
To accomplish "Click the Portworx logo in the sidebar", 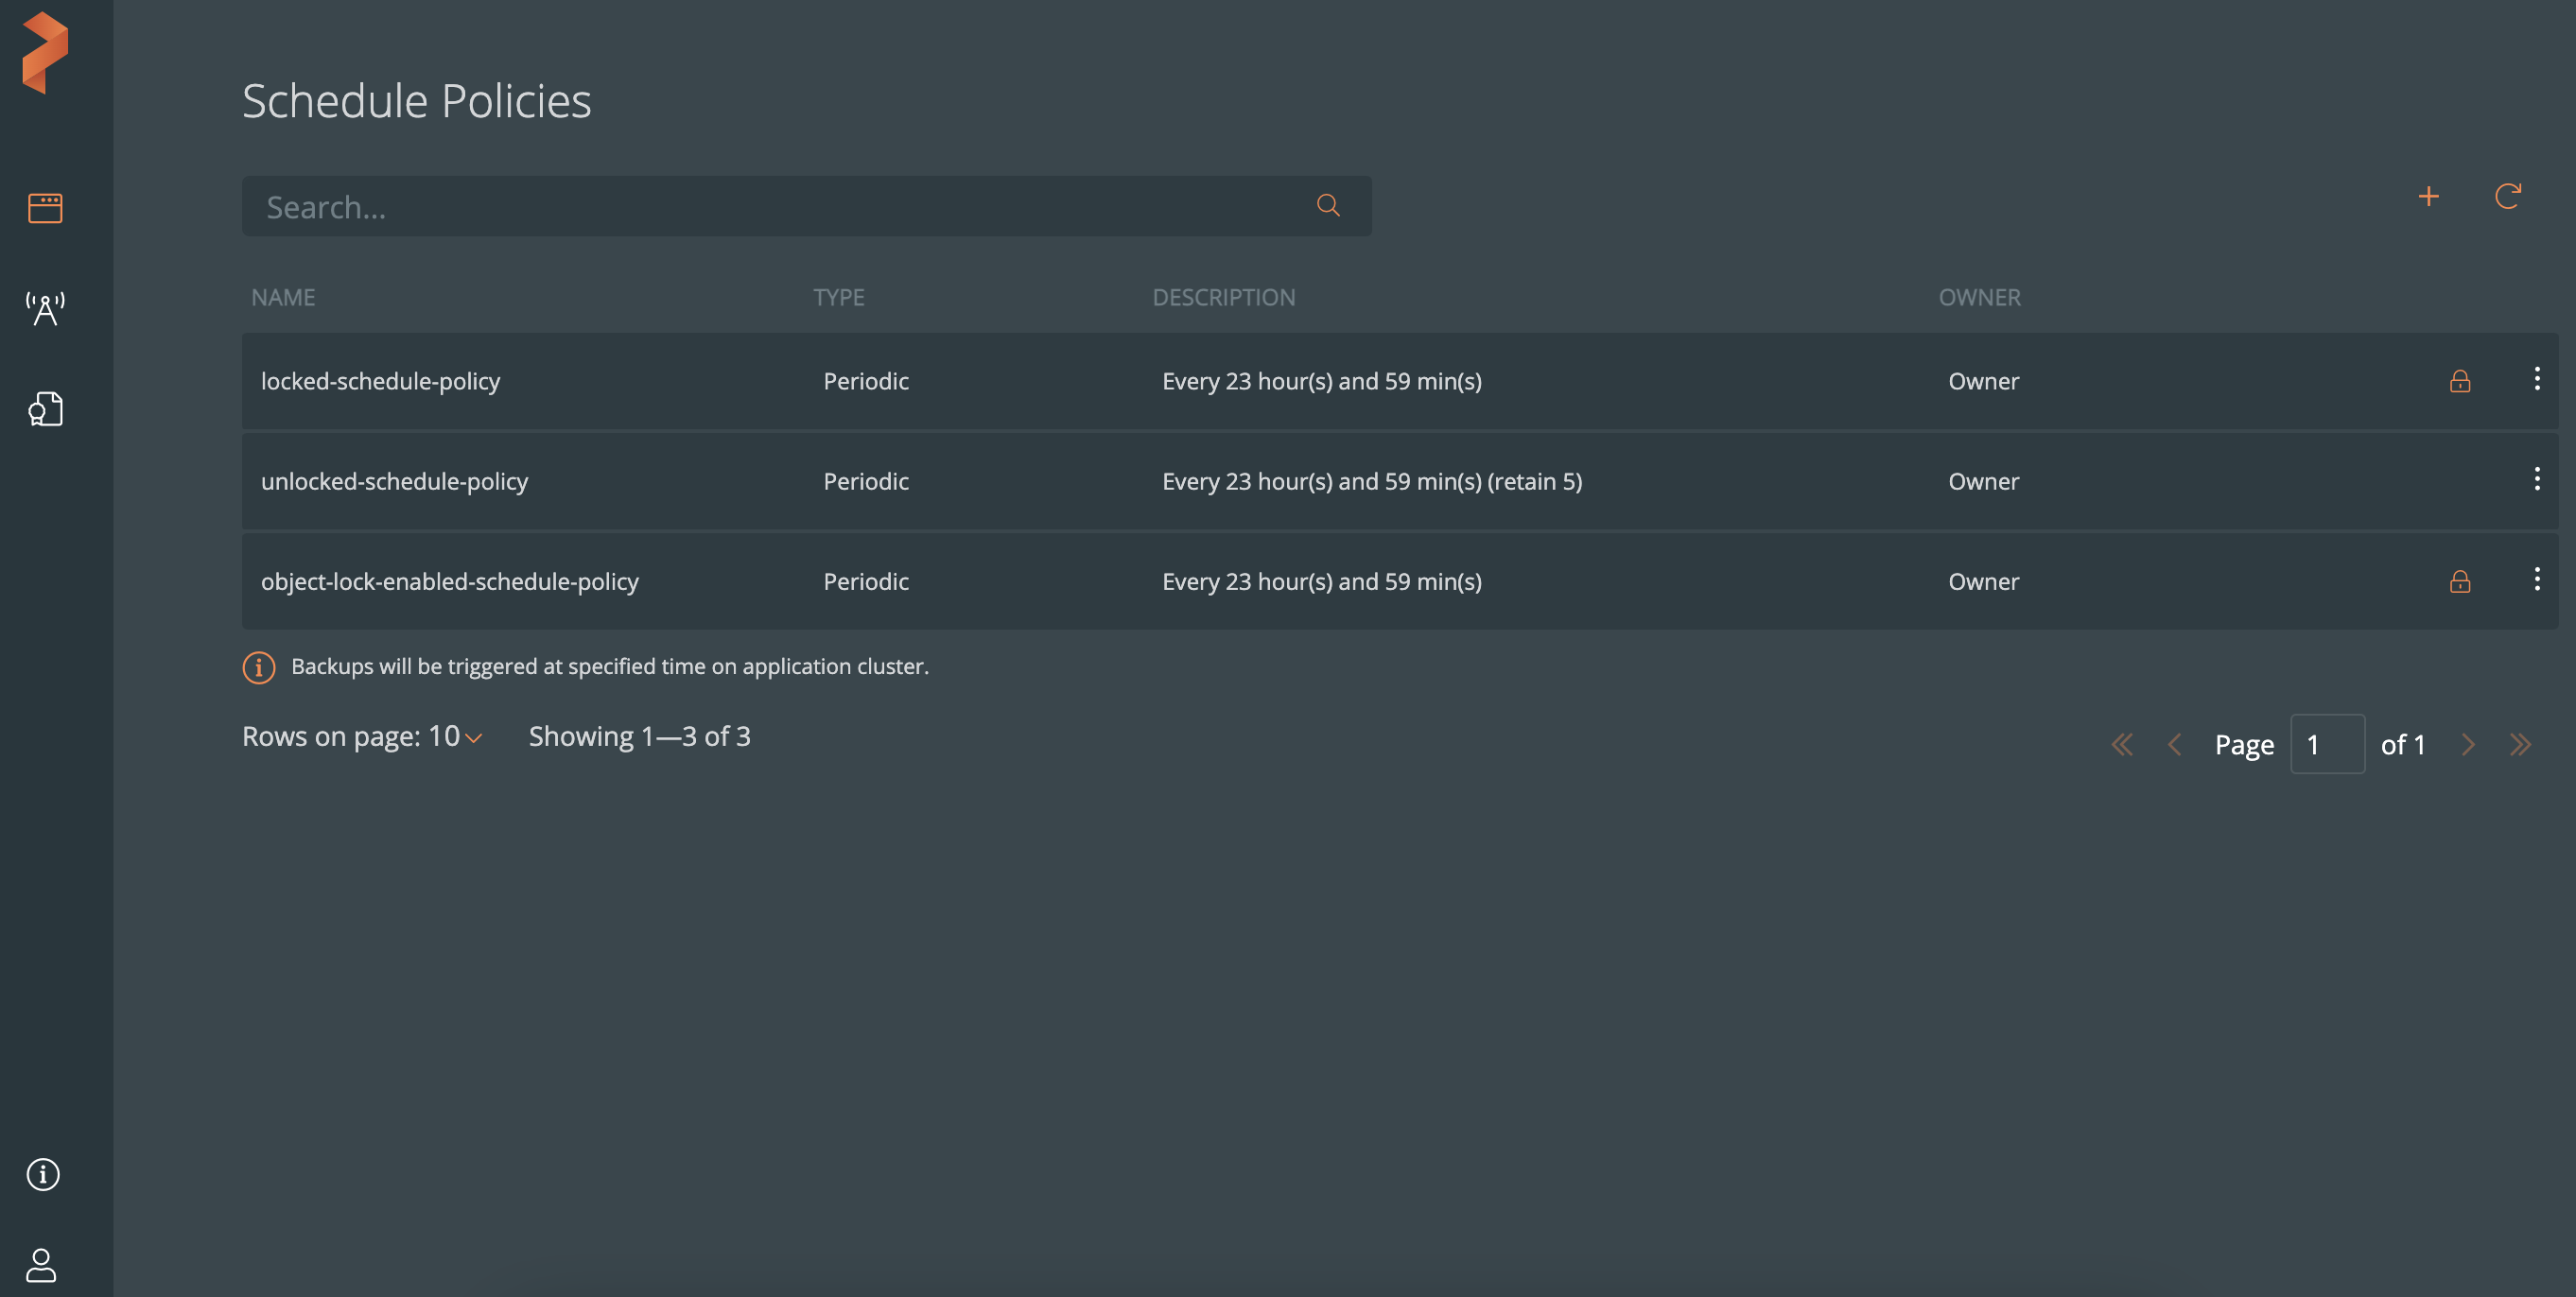I will point(45,53).
